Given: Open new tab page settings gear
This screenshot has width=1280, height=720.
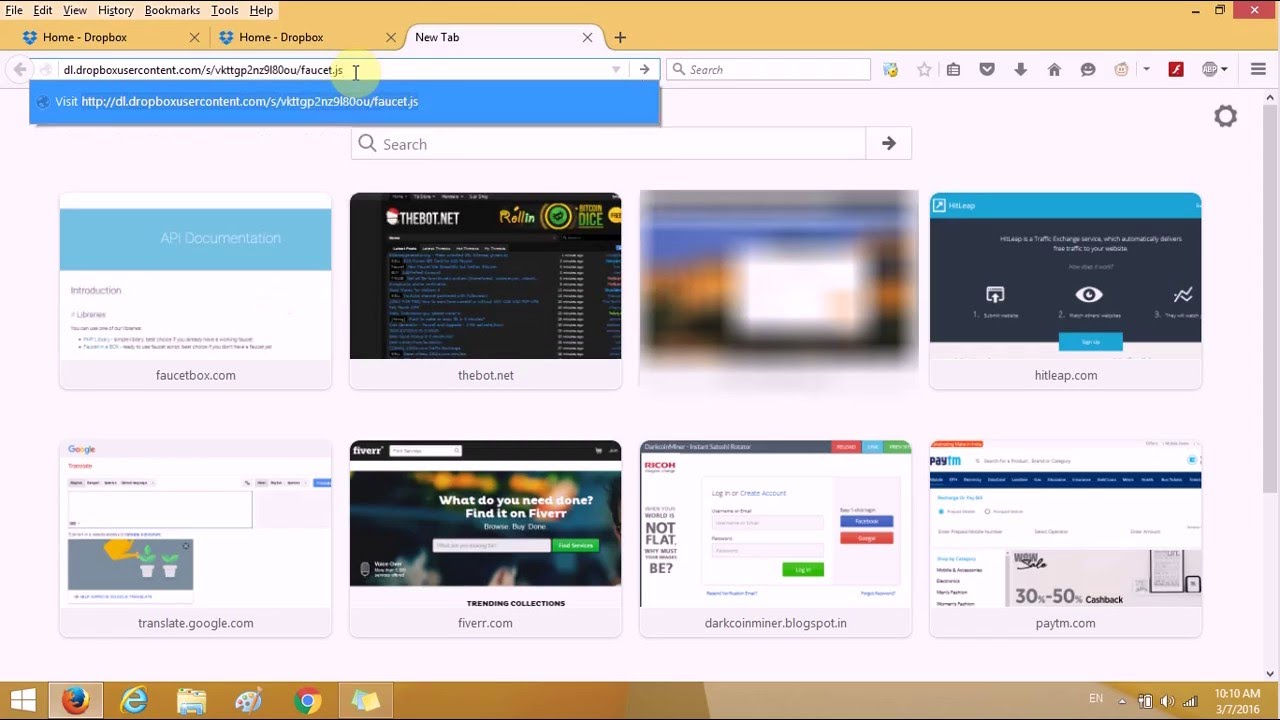Looking at the screenshot, I should [1225, 116].
